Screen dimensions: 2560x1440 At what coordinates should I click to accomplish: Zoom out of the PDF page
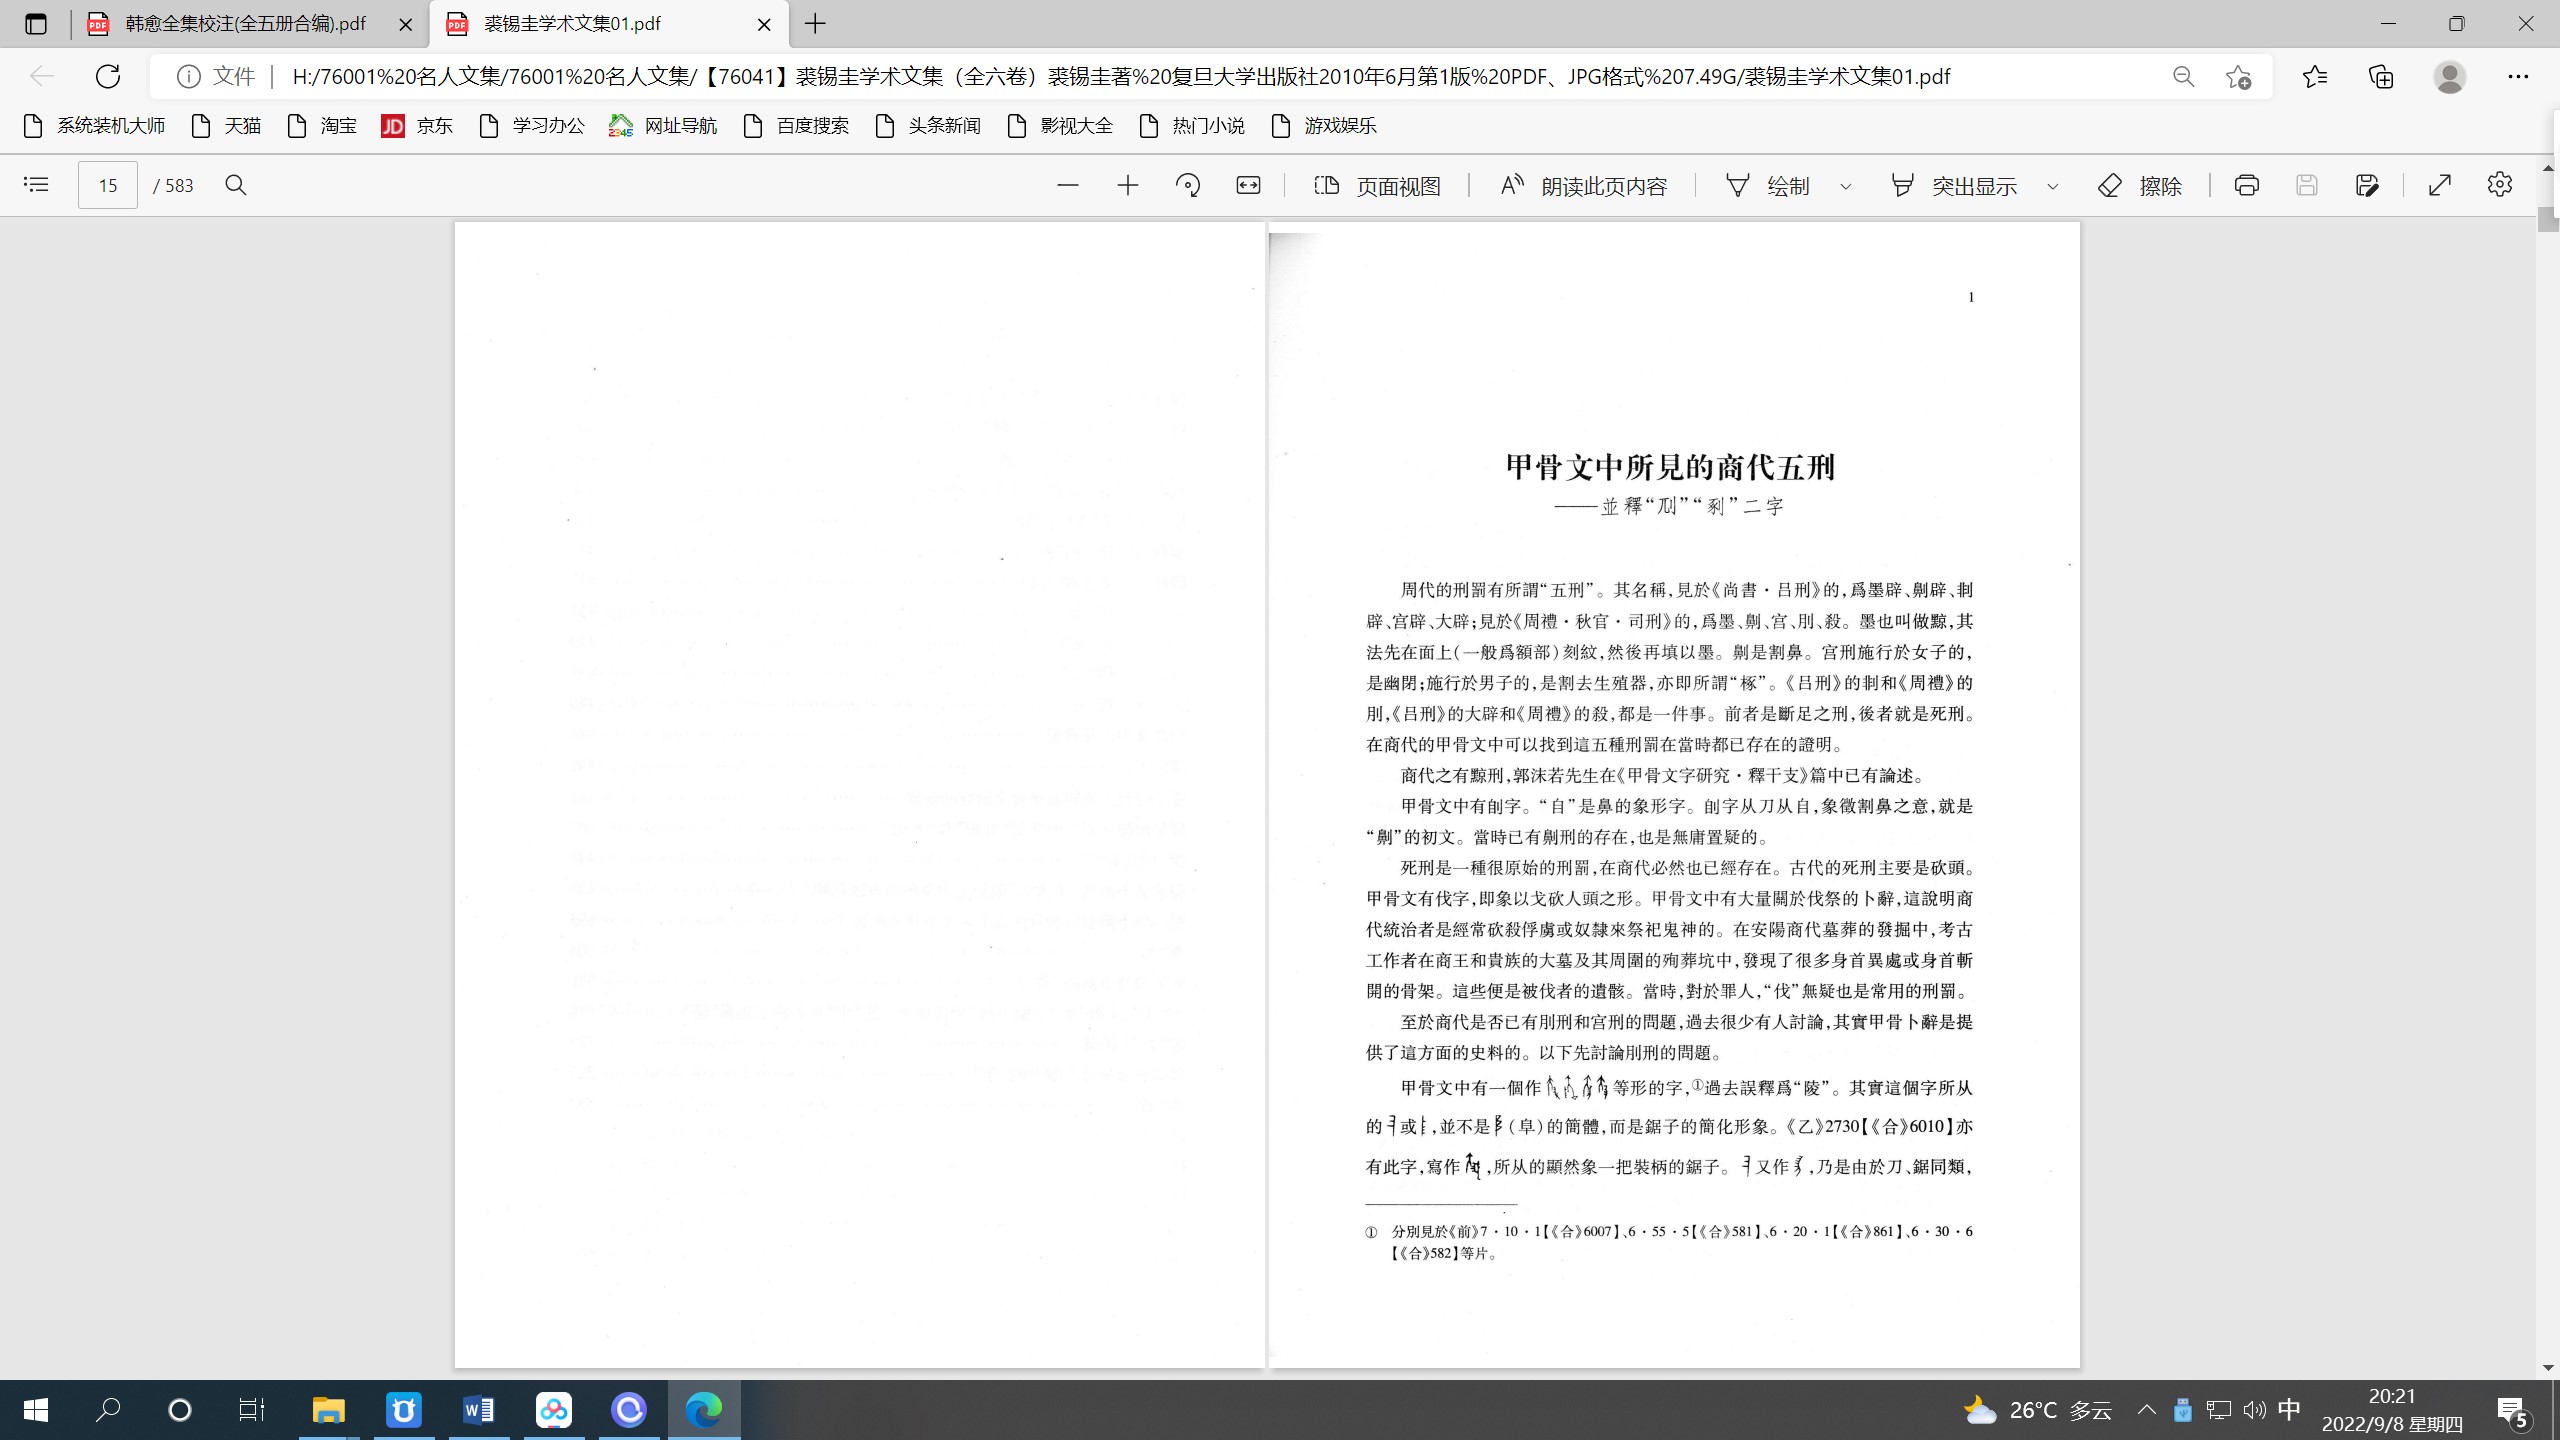pyautogui.click(x=1067, y=185)
